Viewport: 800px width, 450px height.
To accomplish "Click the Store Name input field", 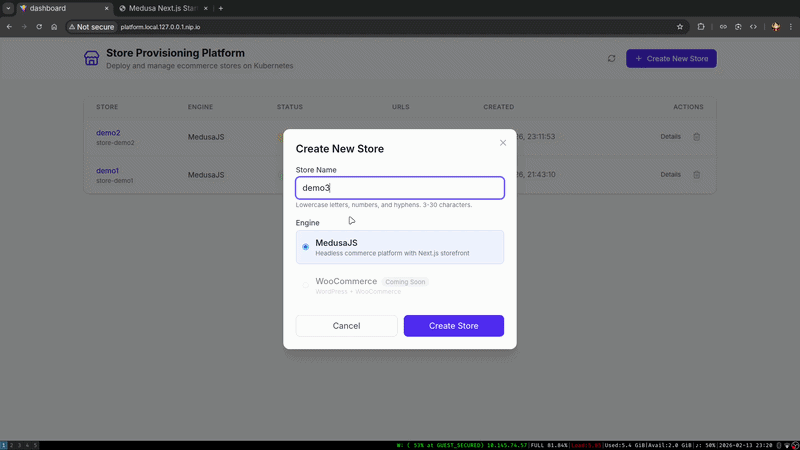I will (x=400, y=188).
